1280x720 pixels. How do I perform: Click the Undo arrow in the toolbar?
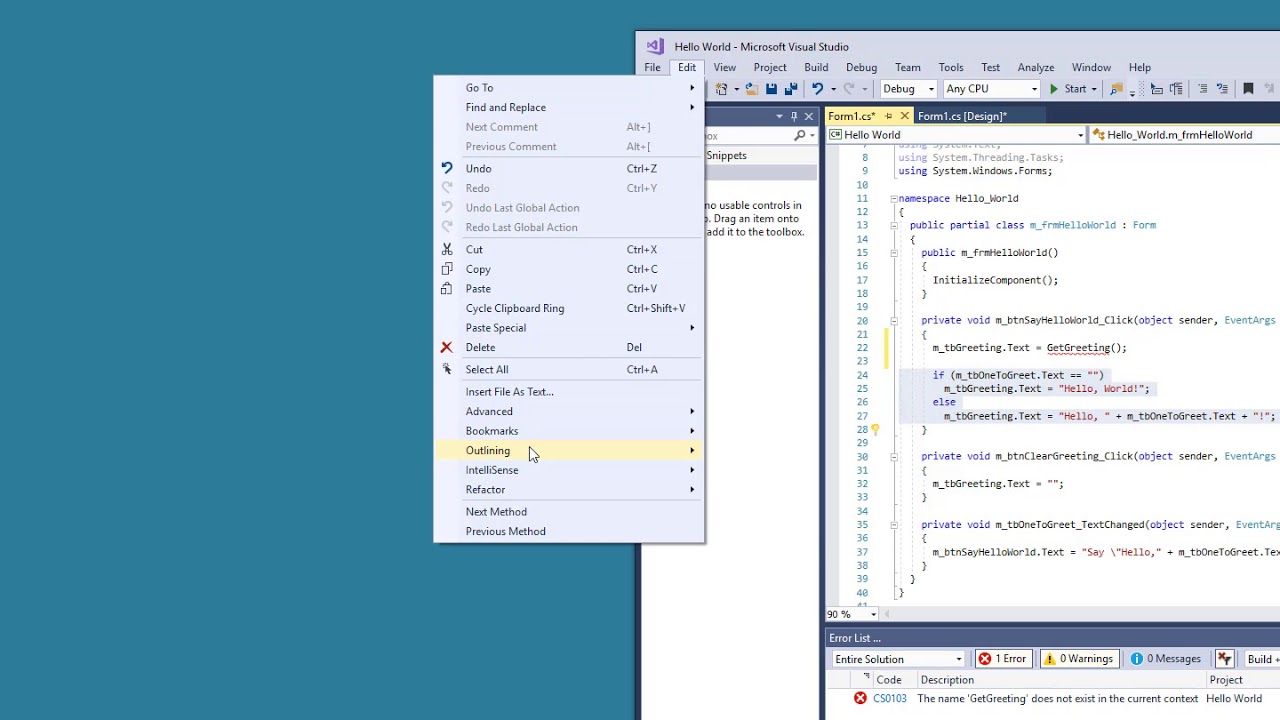(817, 89)
